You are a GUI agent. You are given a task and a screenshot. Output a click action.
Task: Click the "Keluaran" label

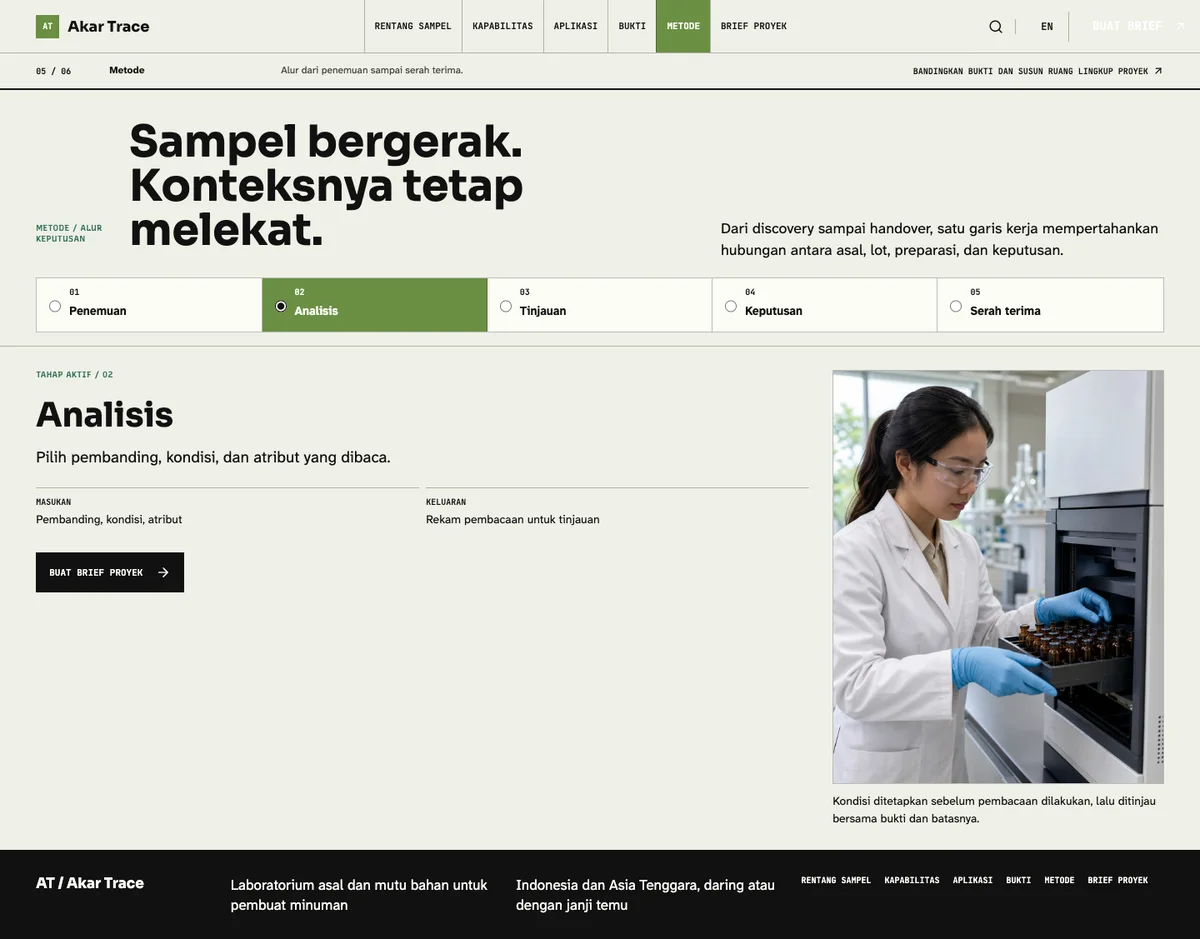point(446,502)
